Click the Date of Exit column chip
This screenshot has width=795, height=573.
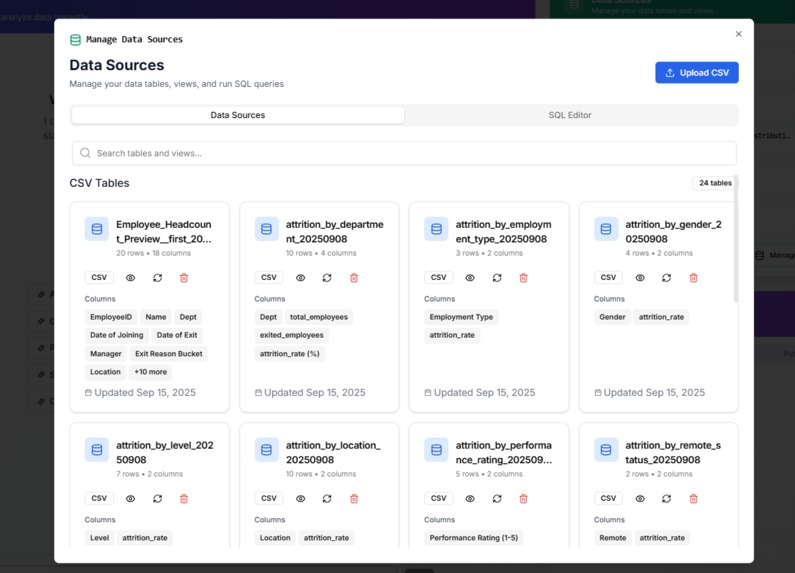click(x=177, y=335)
